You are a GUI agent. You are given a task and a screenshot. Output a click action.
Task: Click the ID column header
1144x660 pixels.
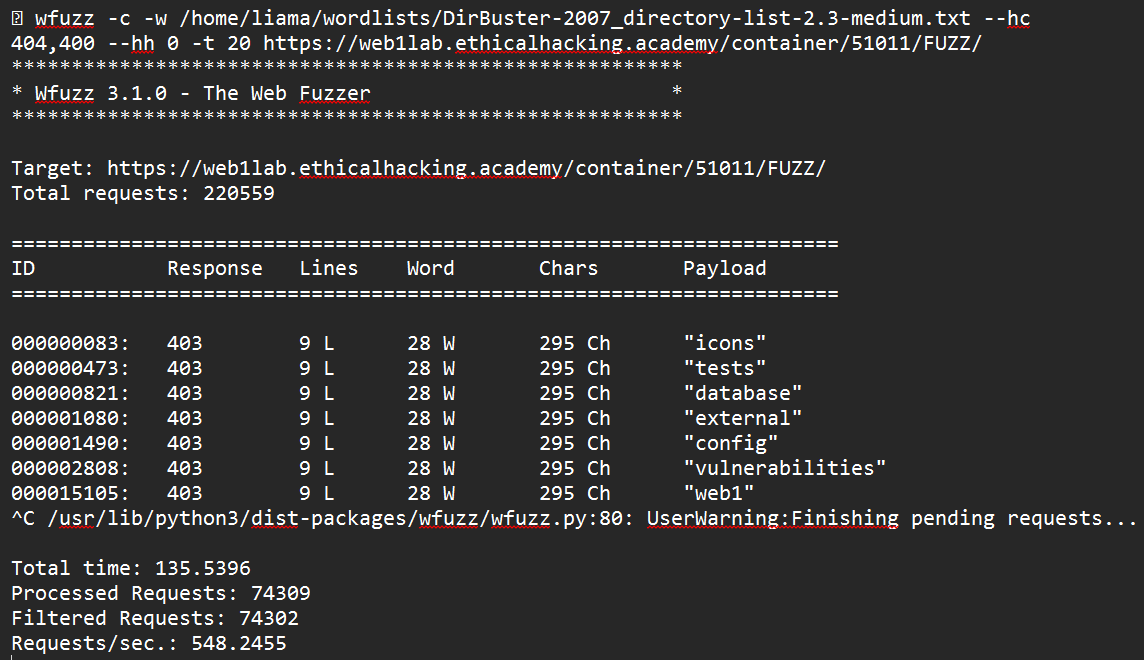pos(23,268)
